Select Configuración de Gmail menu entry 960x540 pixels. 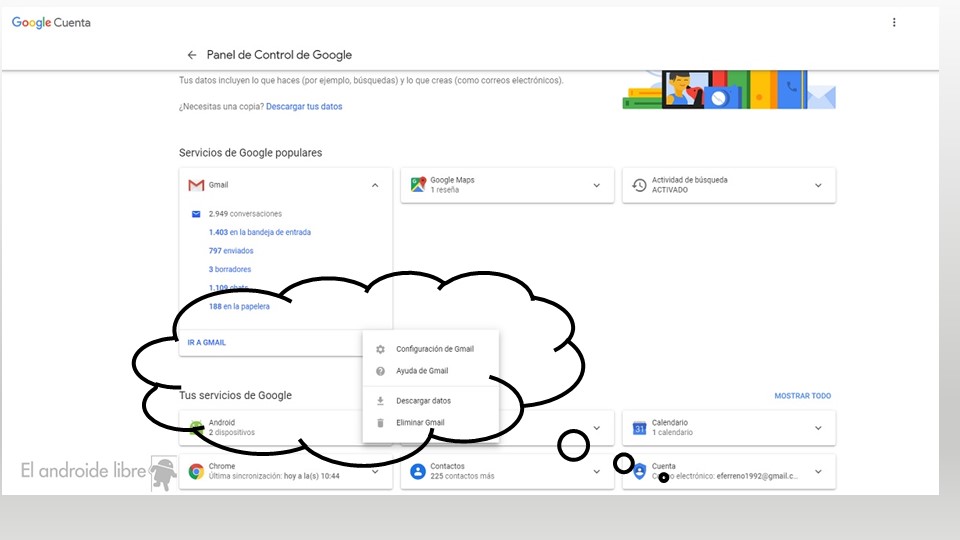point(431,349)
